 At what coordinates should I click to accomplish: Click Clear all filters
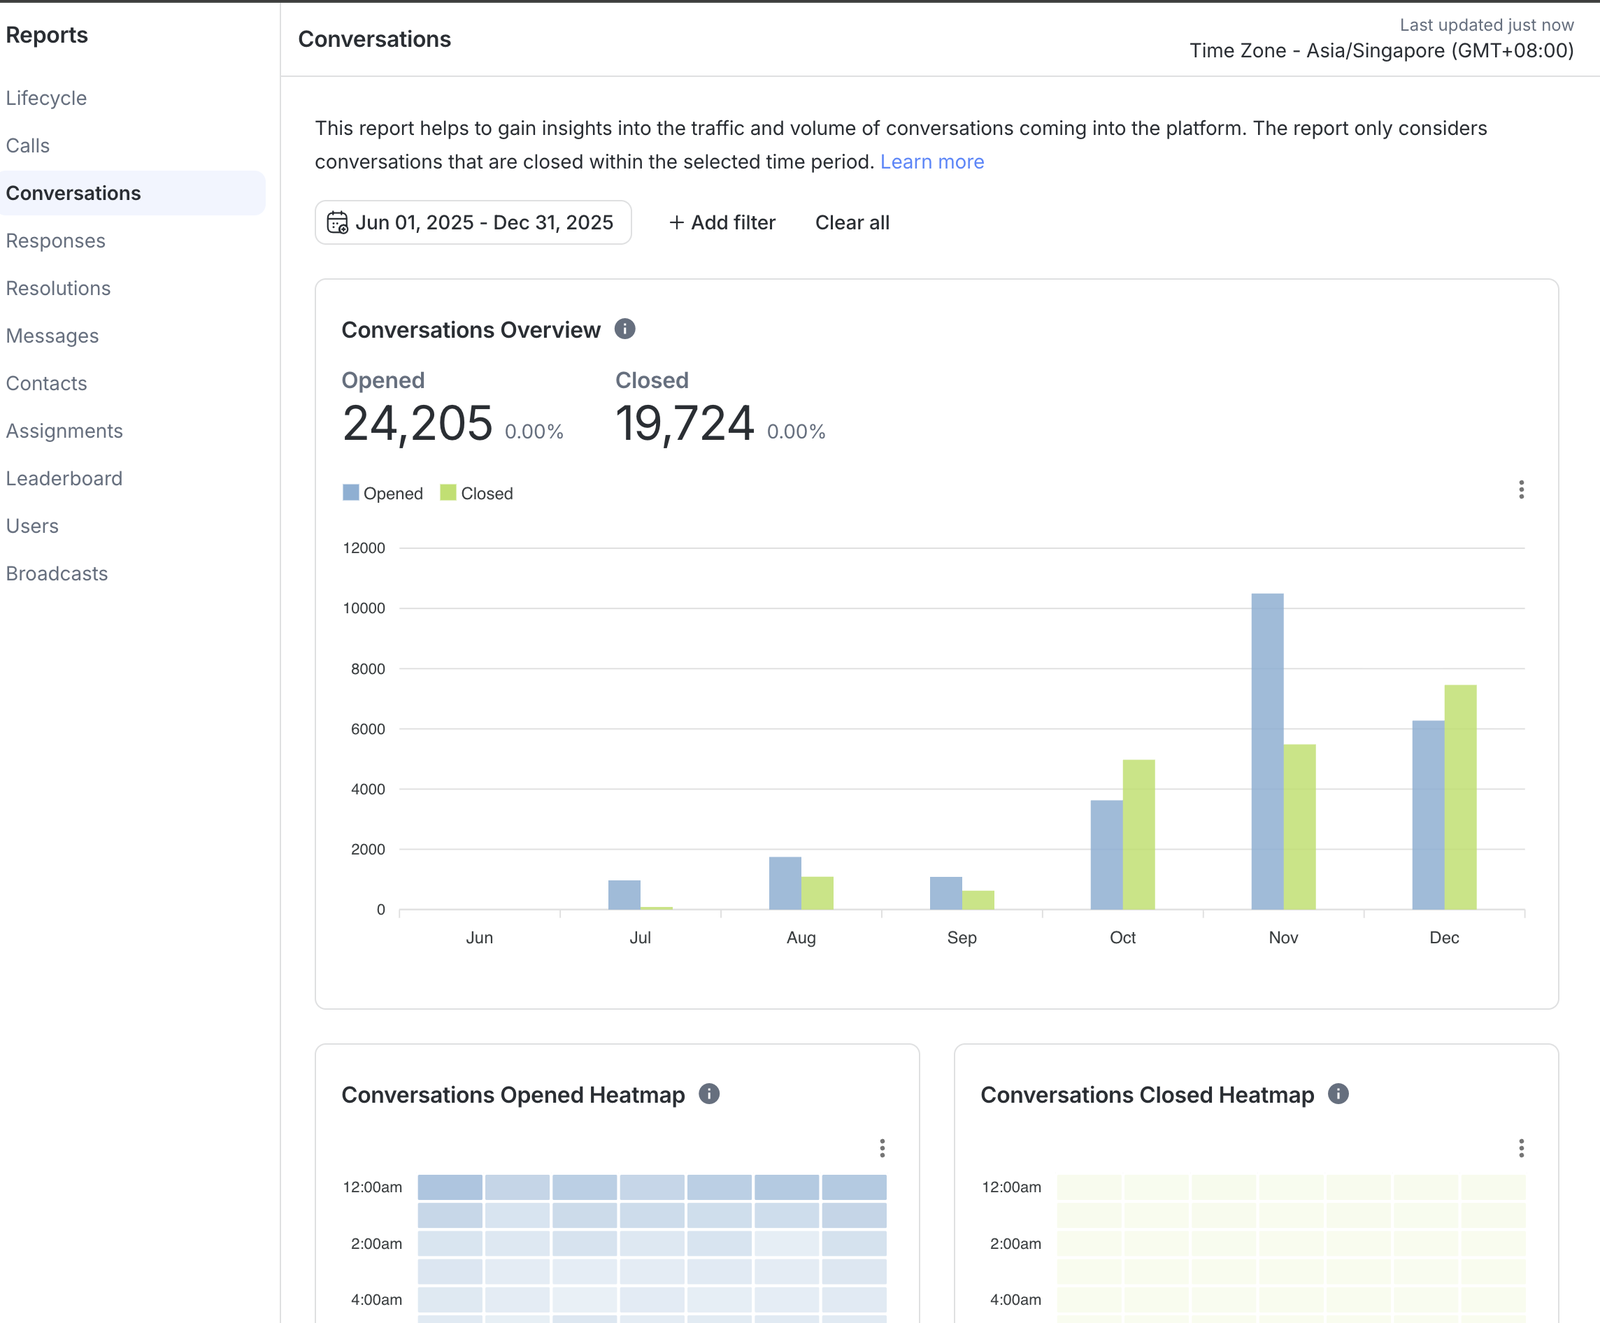tap(852, 222)
